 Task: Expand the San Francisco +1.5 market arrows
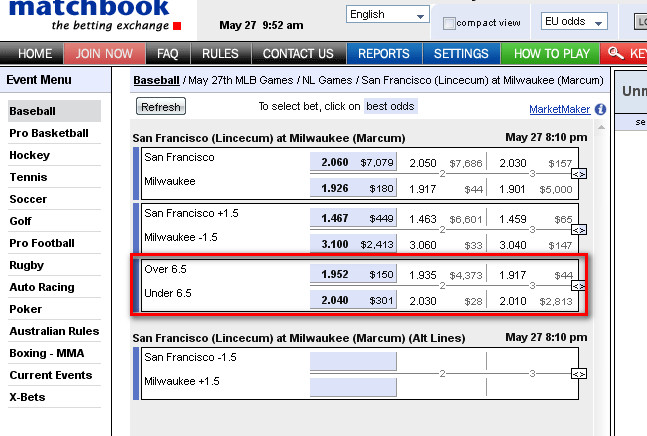pyautogui.click(x=579, y=230)
